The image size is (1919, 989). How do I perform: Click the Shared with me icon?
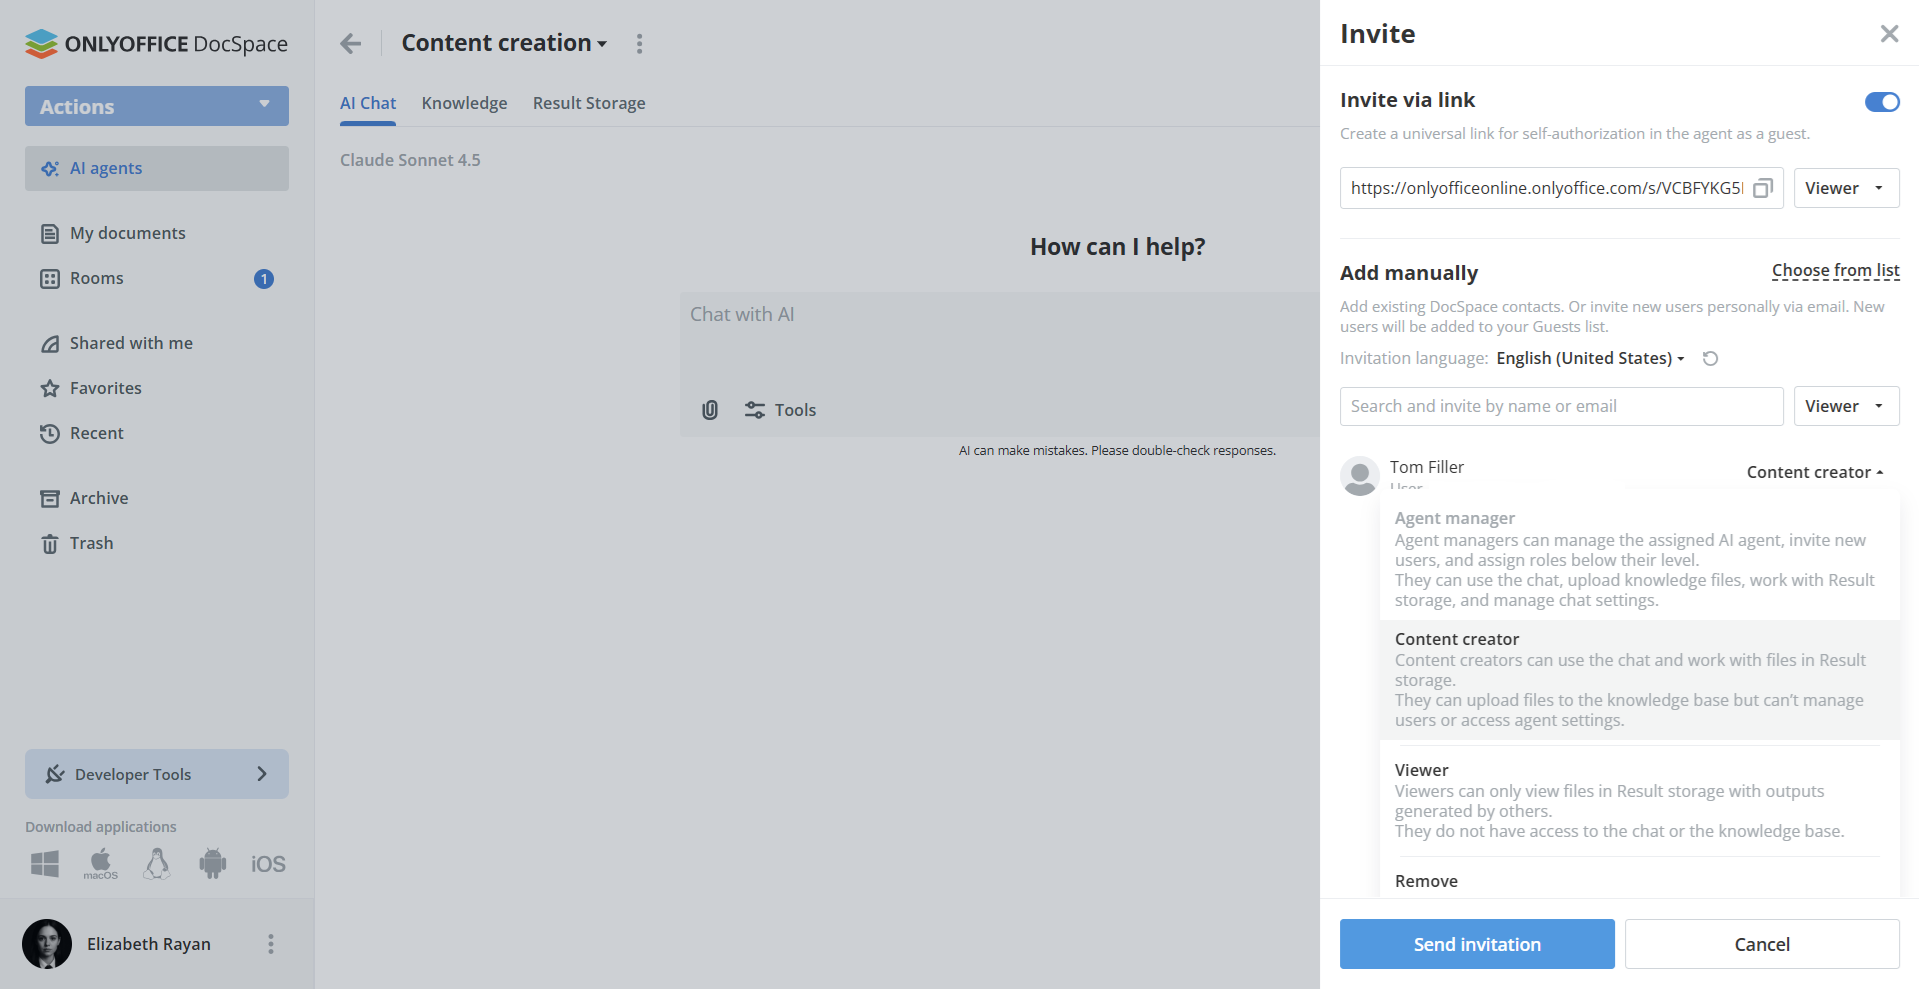click(x=49, y=343)
